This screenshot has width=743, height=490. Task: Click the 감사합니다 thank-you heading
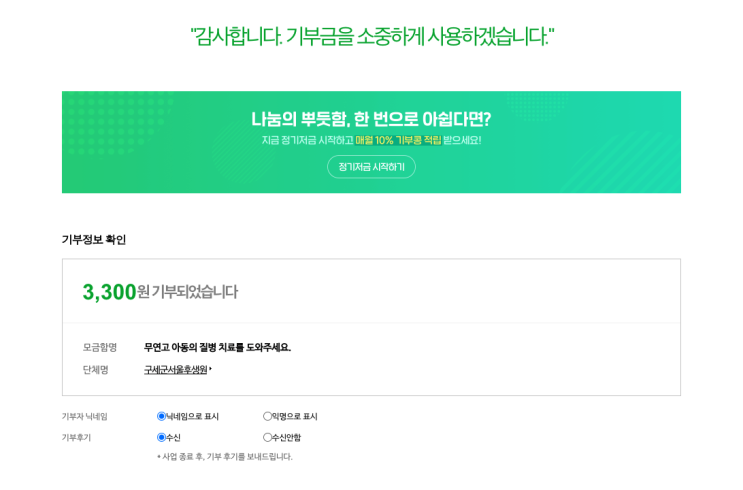(371, 37)
